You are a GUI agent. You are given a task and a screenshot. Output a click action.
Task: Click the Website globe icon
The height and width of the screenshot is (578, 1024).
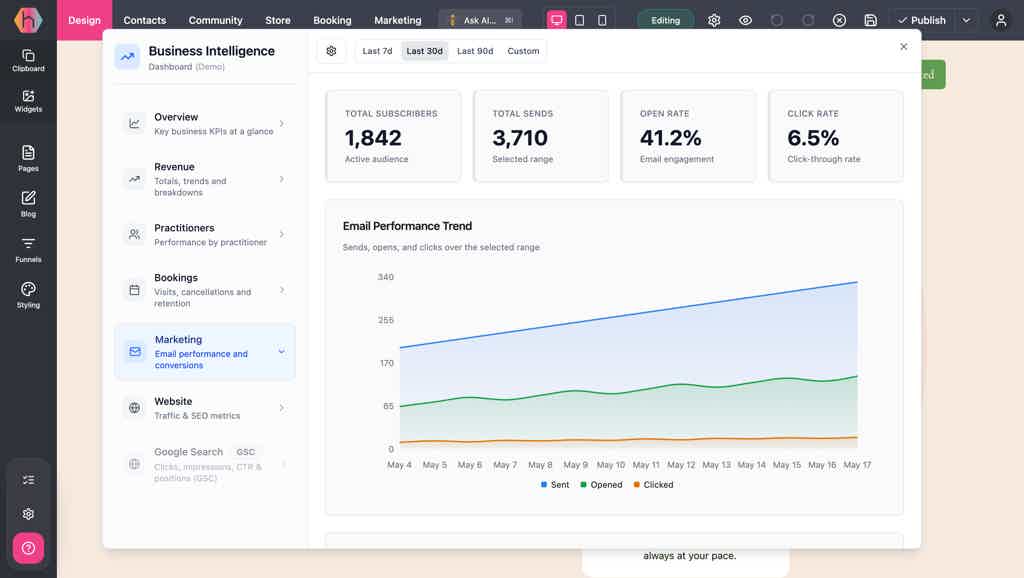135,408
